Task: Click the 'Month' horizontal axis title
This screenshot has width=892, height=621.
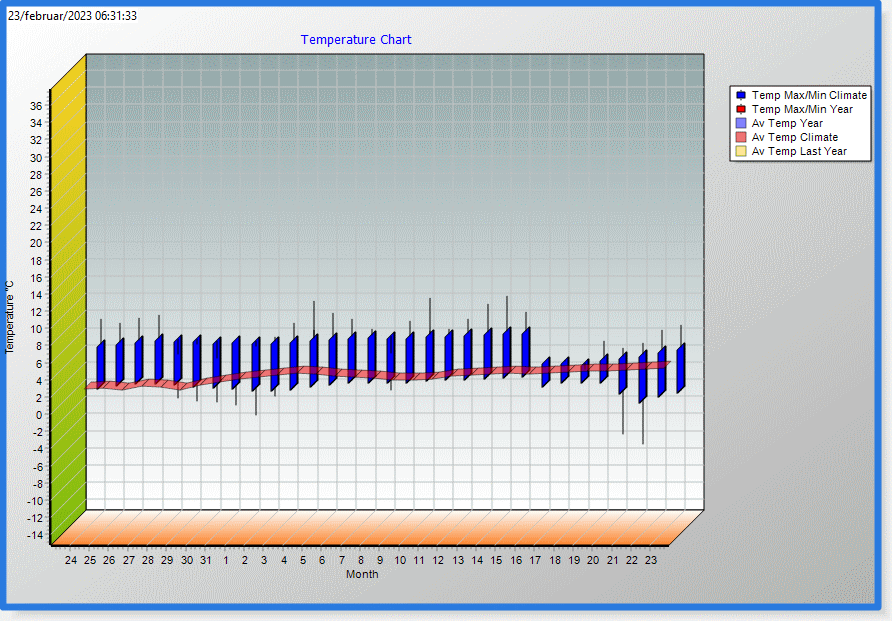Action: tap(362, 574)
